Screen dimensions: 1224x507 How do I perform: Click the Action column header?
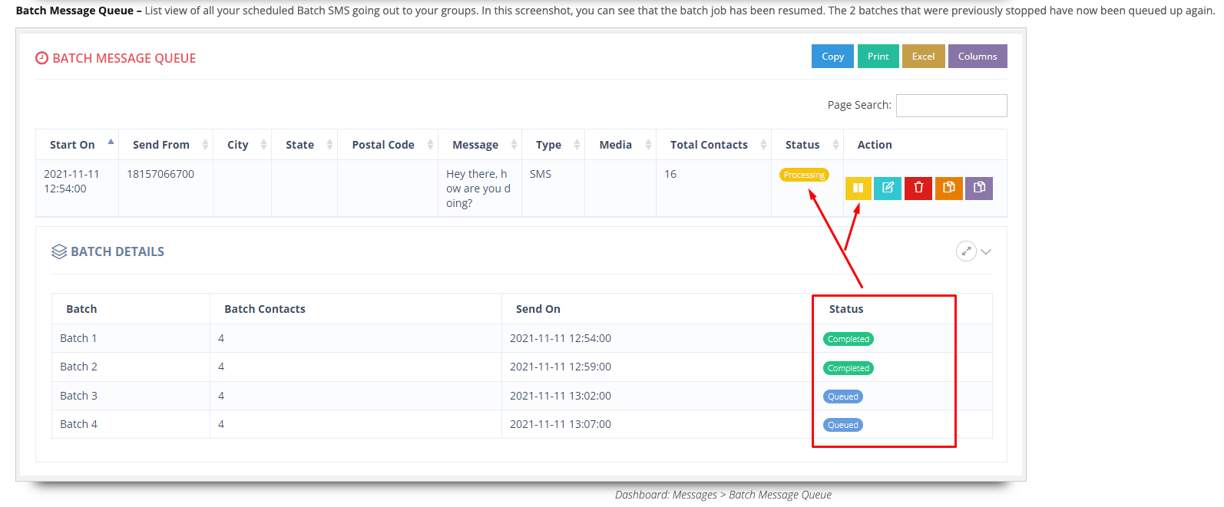coord(925,144)
